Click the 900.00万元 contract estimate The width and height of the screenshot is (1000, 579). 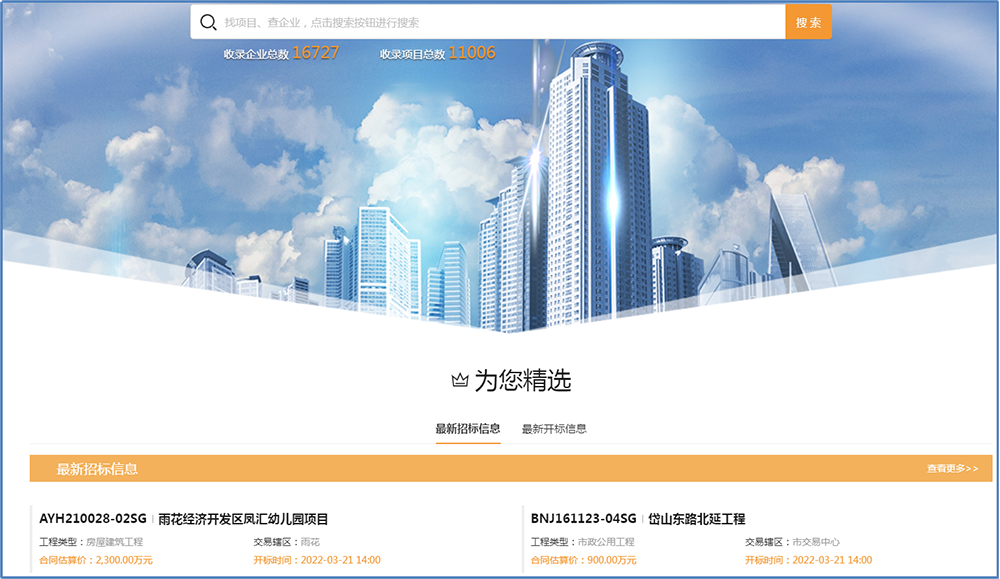pyautogui.click(x=612, y=560)
